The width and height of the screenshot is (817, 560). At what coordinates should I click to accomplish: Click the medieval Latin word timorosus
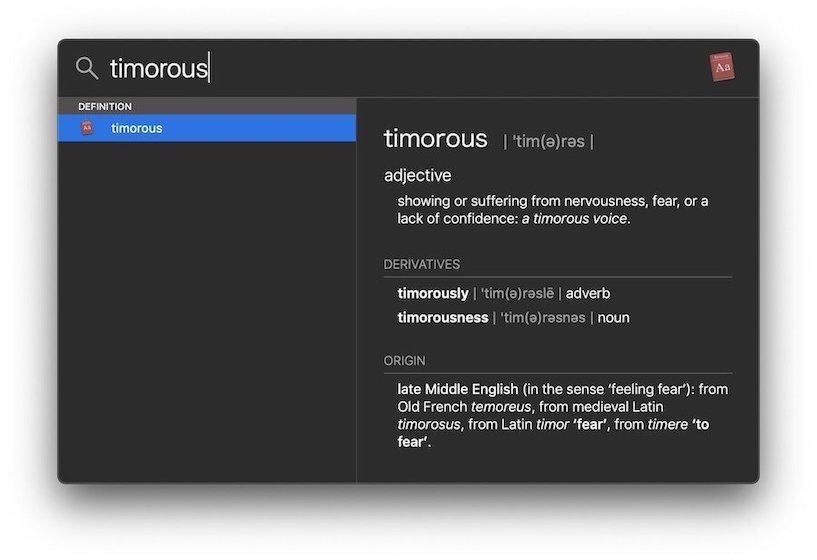tap(429, 424)
